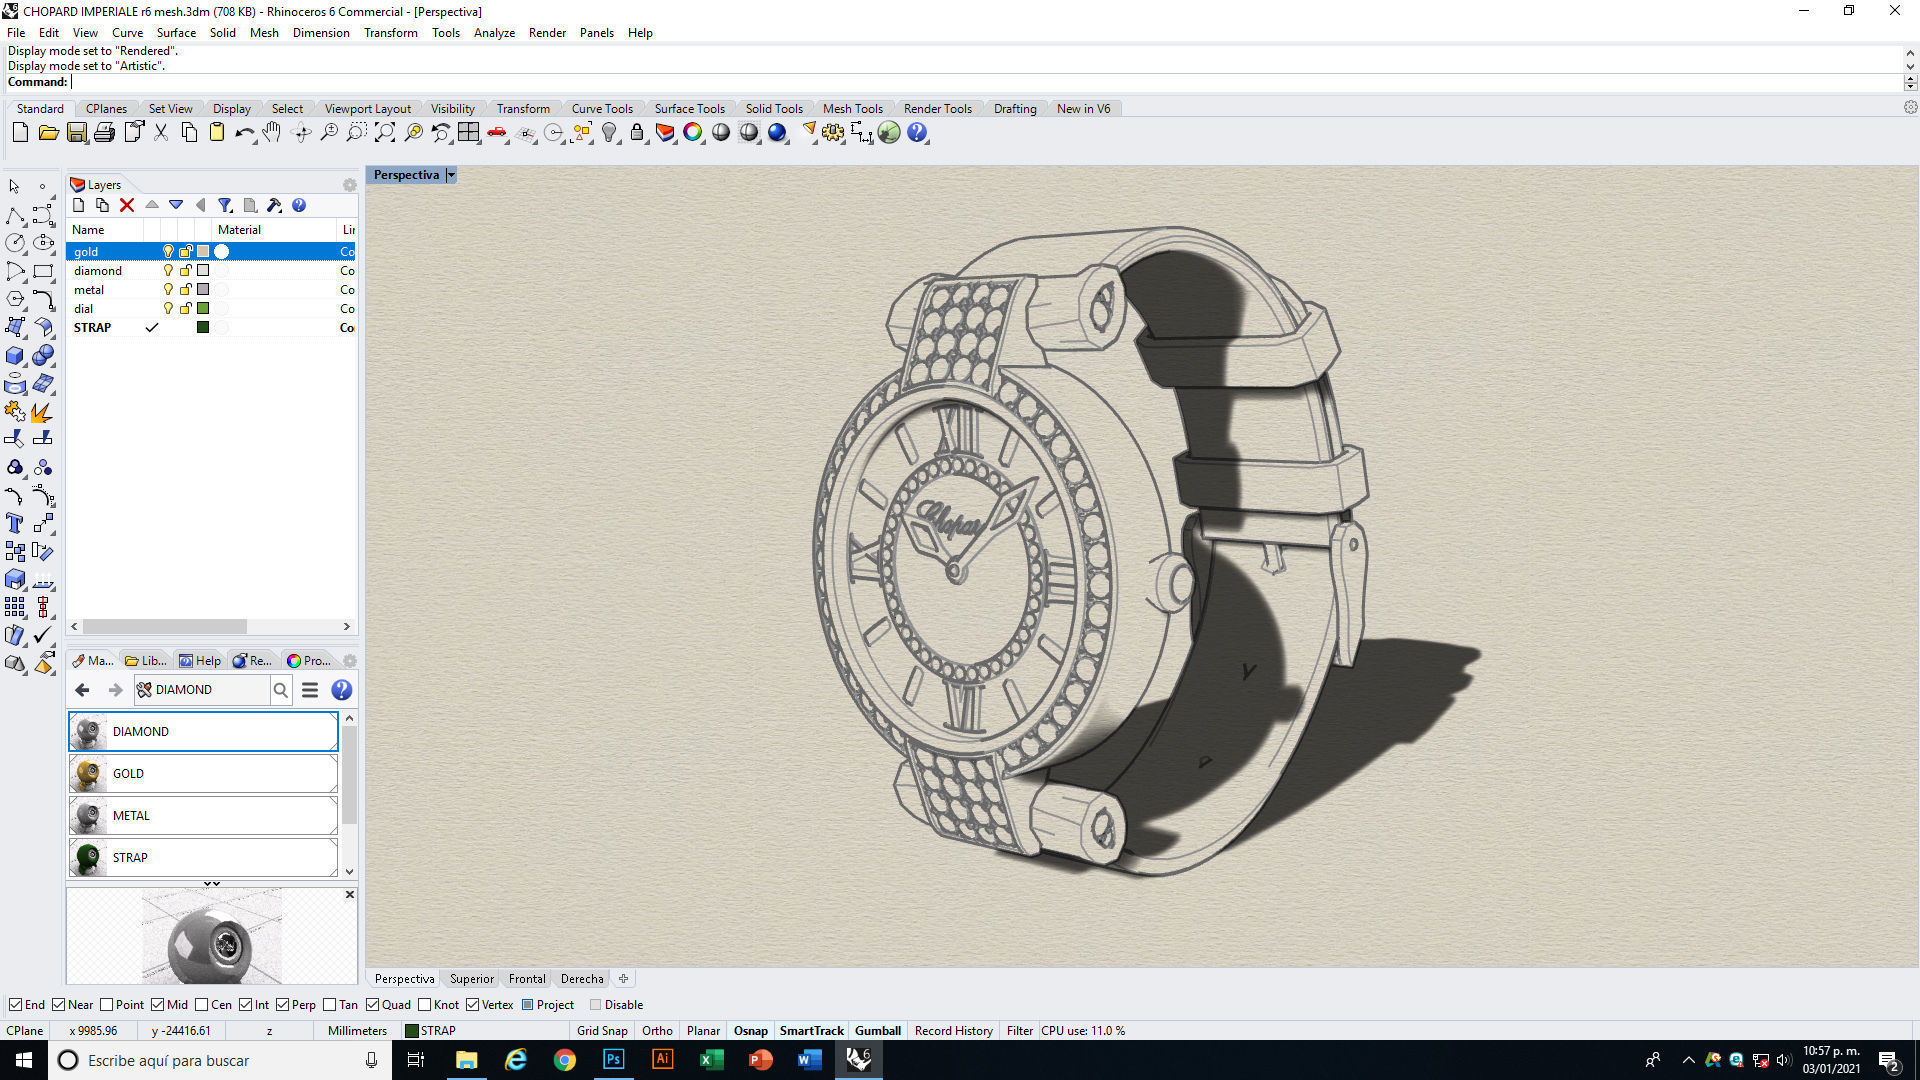The image size is (1920, 1080).
Task: Open a file with the folder icon
Action: 48,132
